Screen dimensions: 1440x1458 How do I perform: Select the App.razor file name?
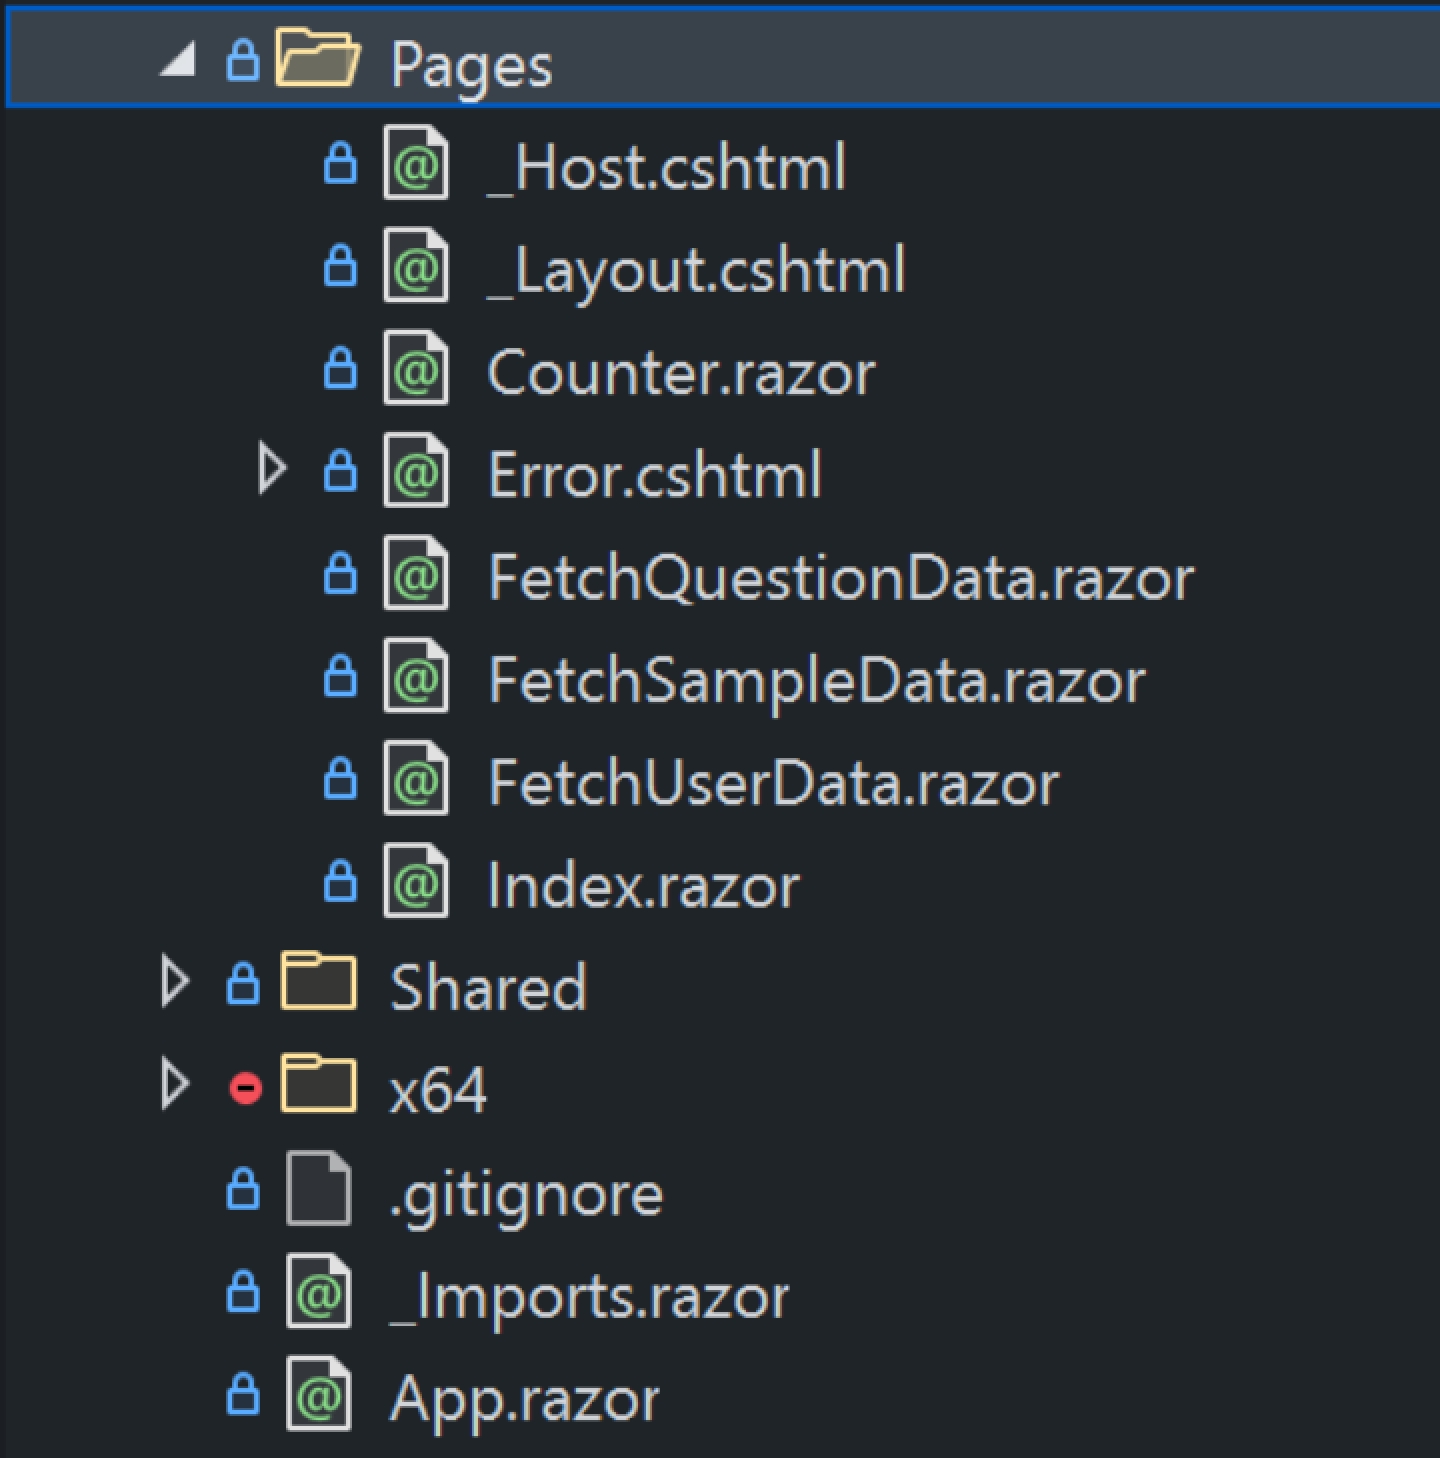(524, 1400)
